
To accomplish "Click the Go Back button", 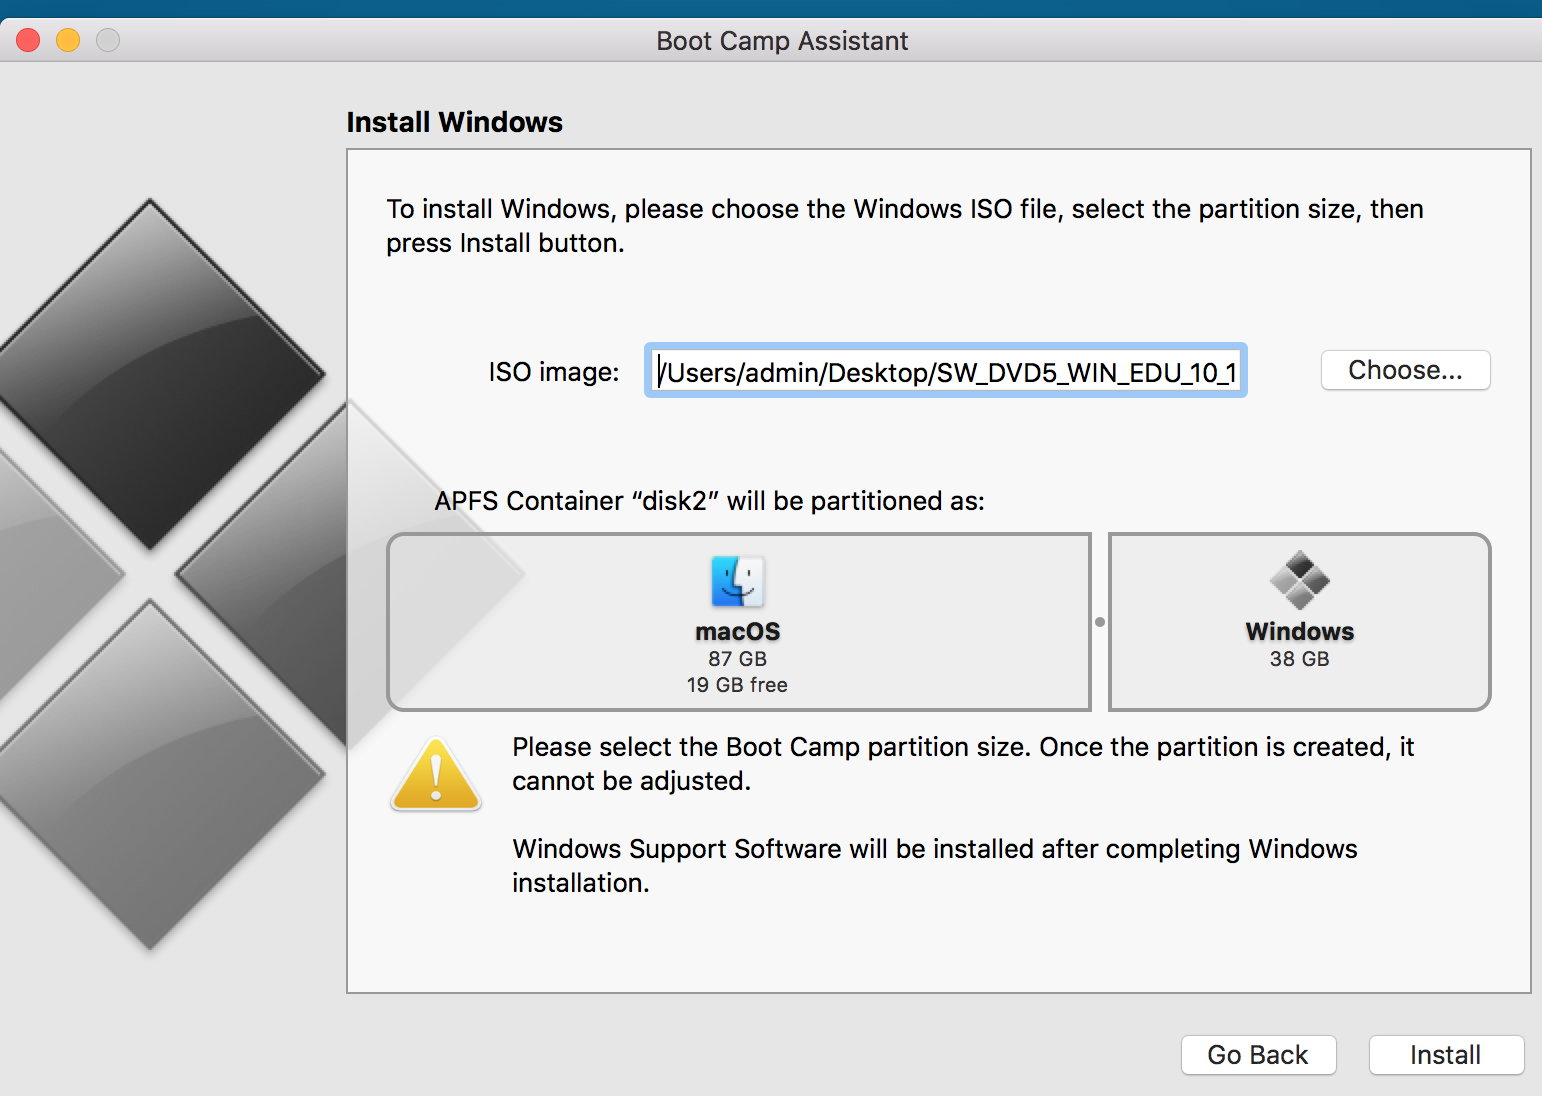I will 1258,1055.
